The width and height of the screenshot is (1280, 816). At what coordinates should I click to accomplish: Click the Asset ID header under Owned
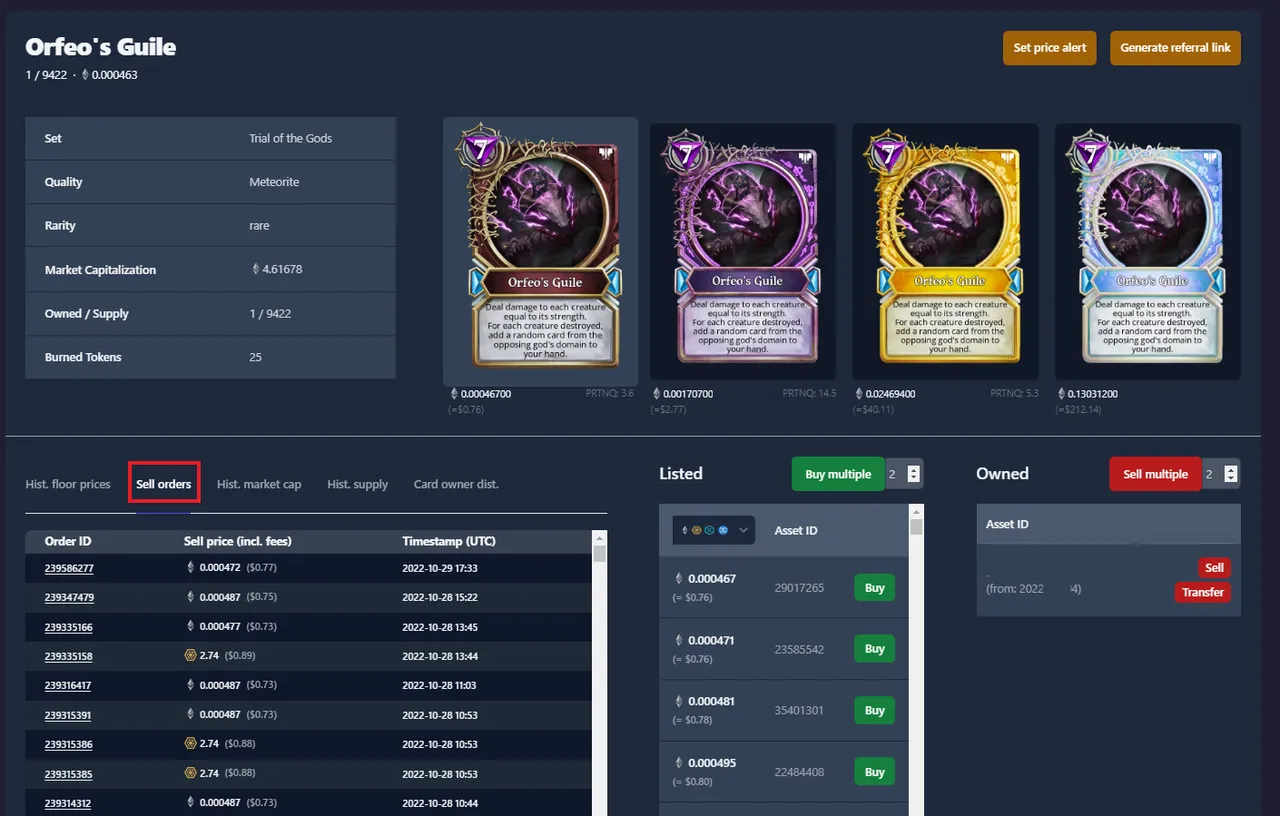click(x=1007, y=524)
